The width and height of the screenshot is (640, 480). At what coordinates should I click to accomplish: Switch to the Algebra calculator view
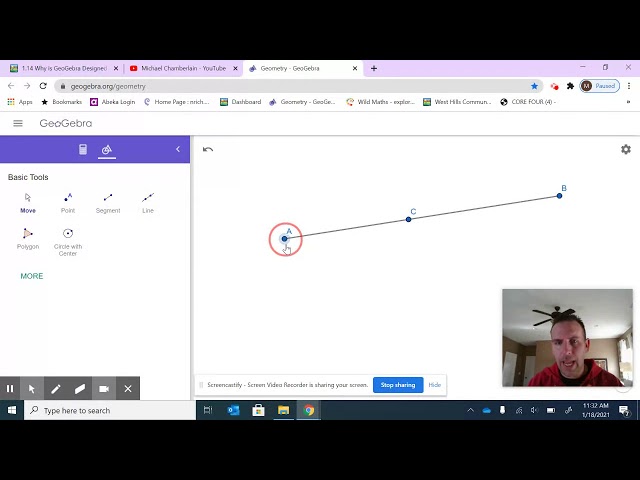[x=83, y=149]
